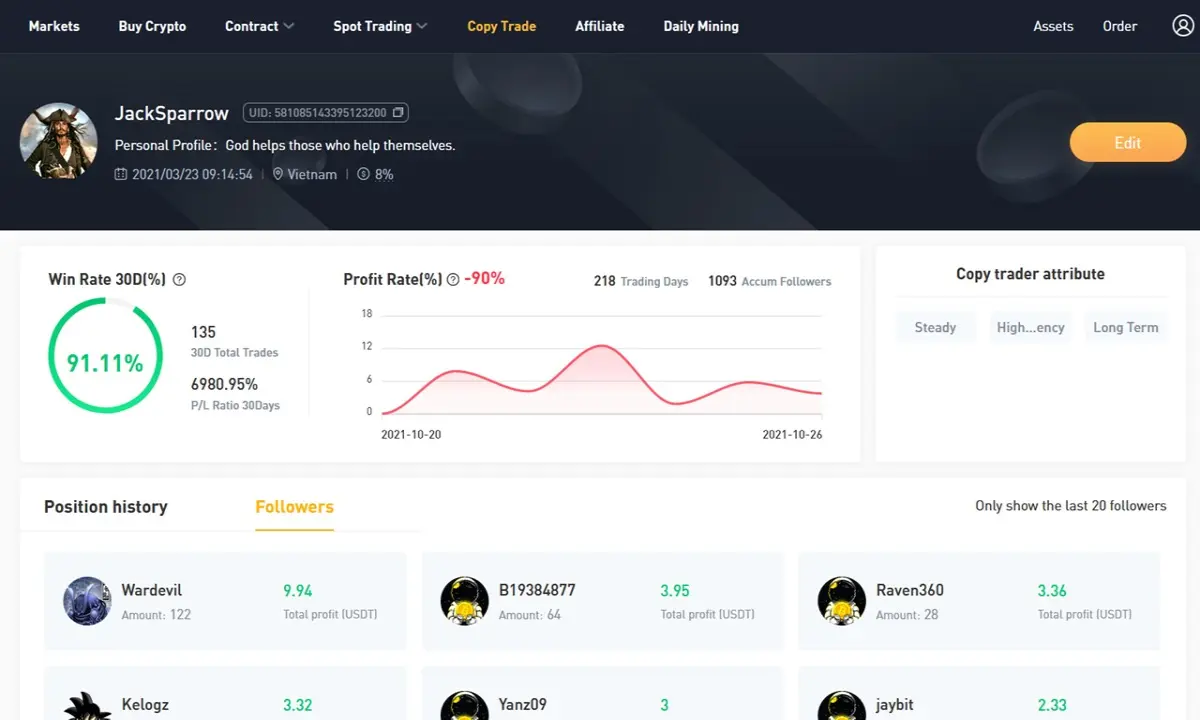Click Raven360's 3.36 total profit
Image resolution: width=1200 pixels, height=720 pixels.
(x=1052, y=590)
